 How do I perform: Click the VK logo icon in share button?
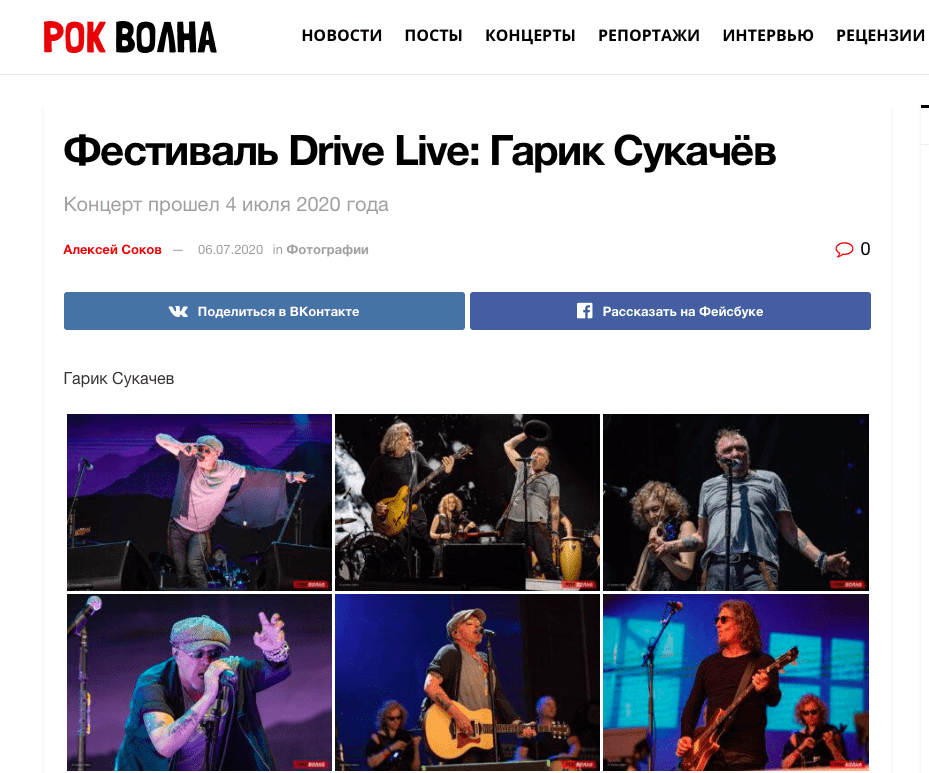(178, 311)
